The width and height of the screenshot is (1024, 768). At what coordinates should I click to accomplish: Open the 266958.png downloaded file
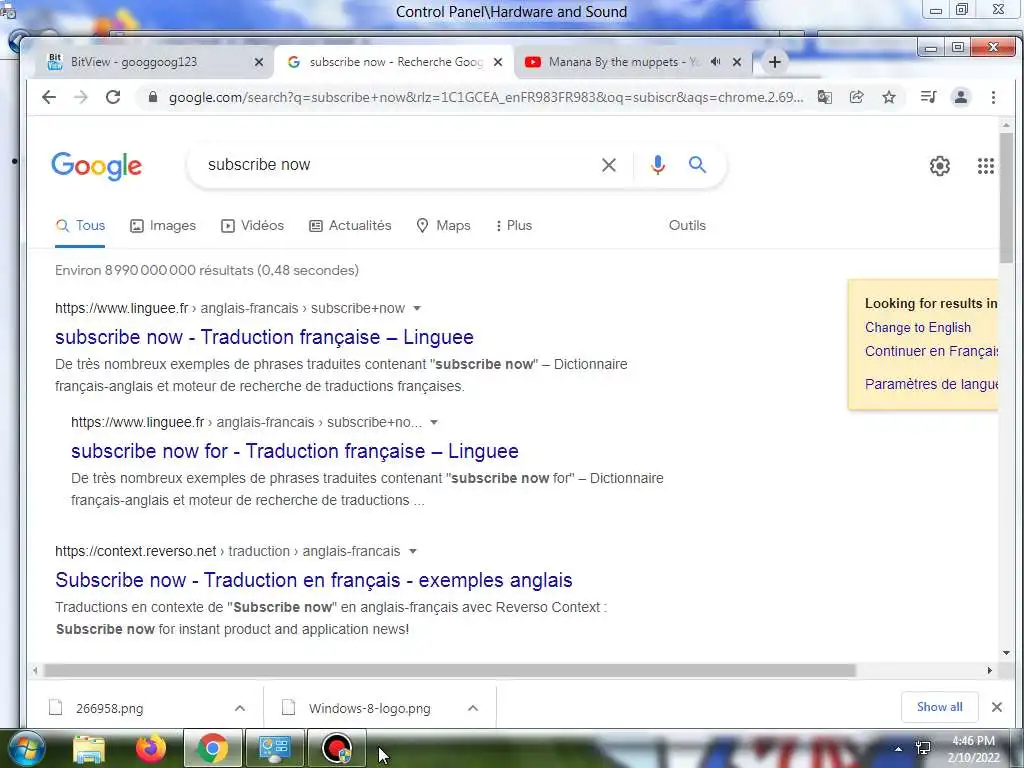point(109,708)
